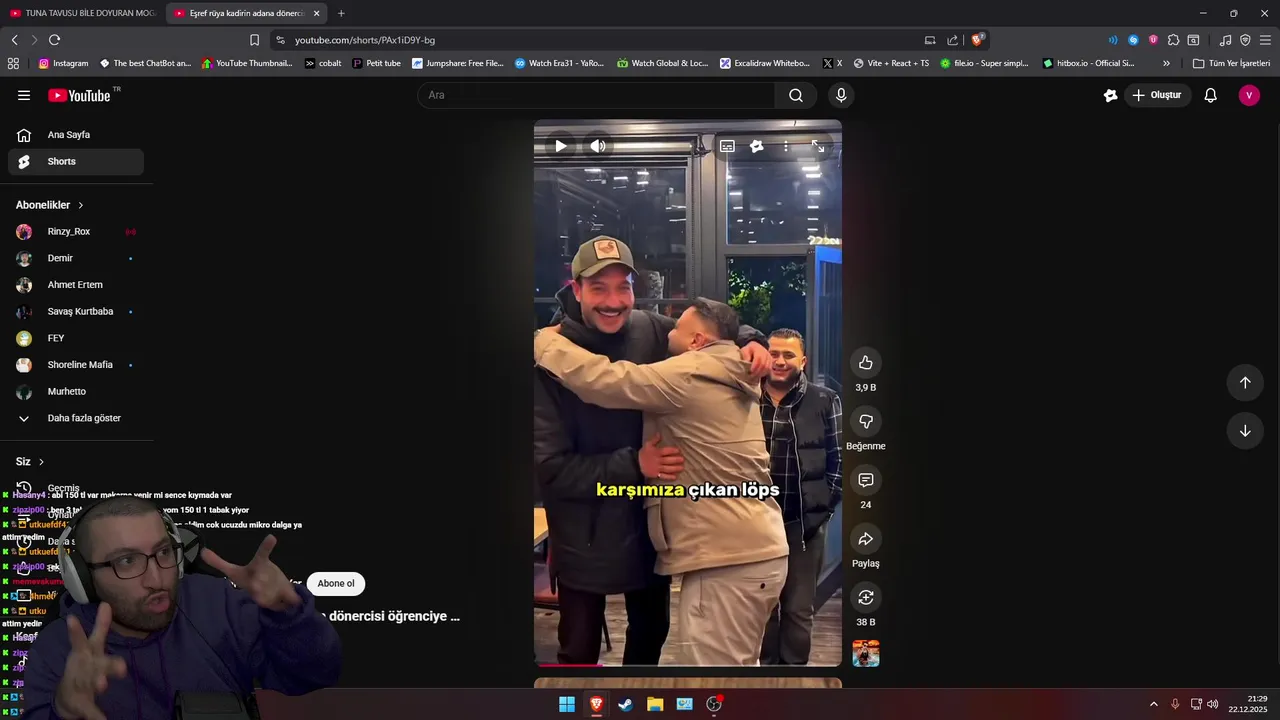
Task: Click the address bar URL
Action: (x=365, y=40)
